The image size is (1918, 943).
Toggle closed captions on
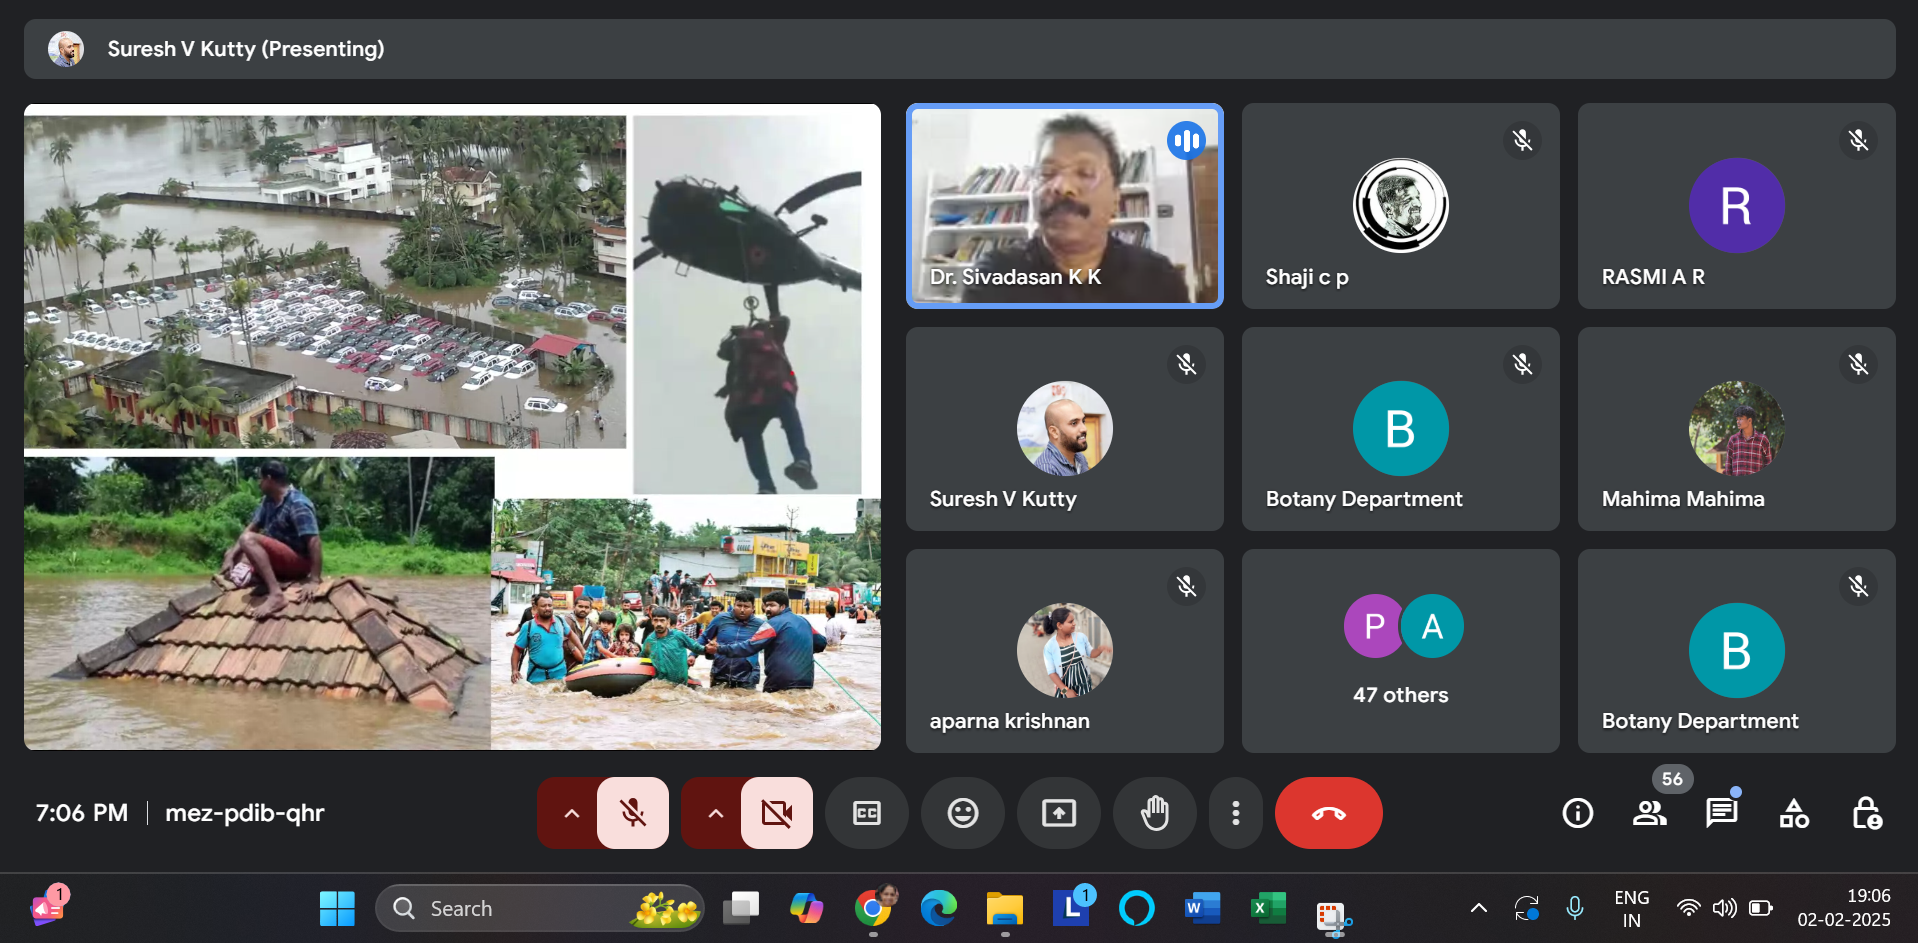866,813
